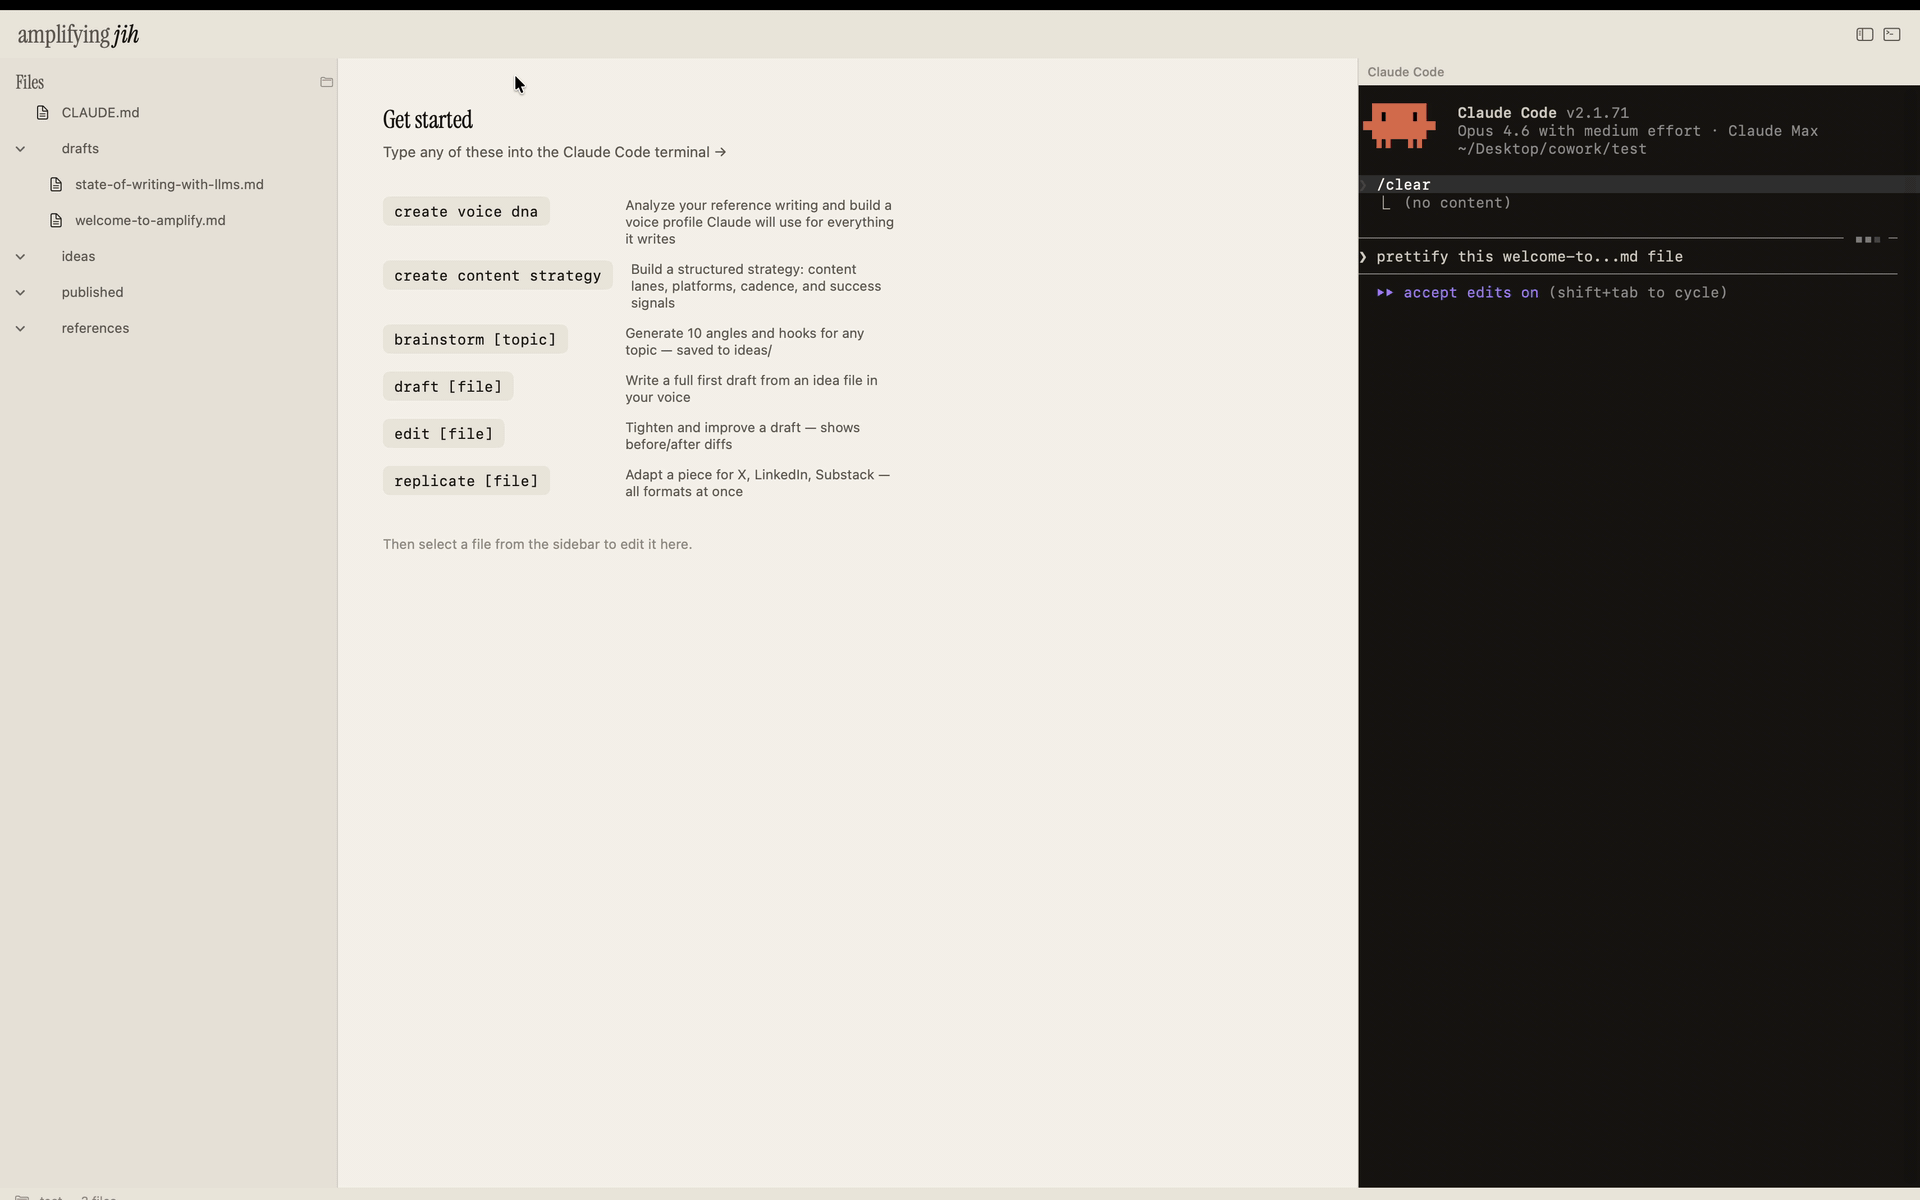Image resolution: width=1920 pixels, height=1200 pixels.
Task: Click the replicate [file] command chip
Action: tap(465, 480)
